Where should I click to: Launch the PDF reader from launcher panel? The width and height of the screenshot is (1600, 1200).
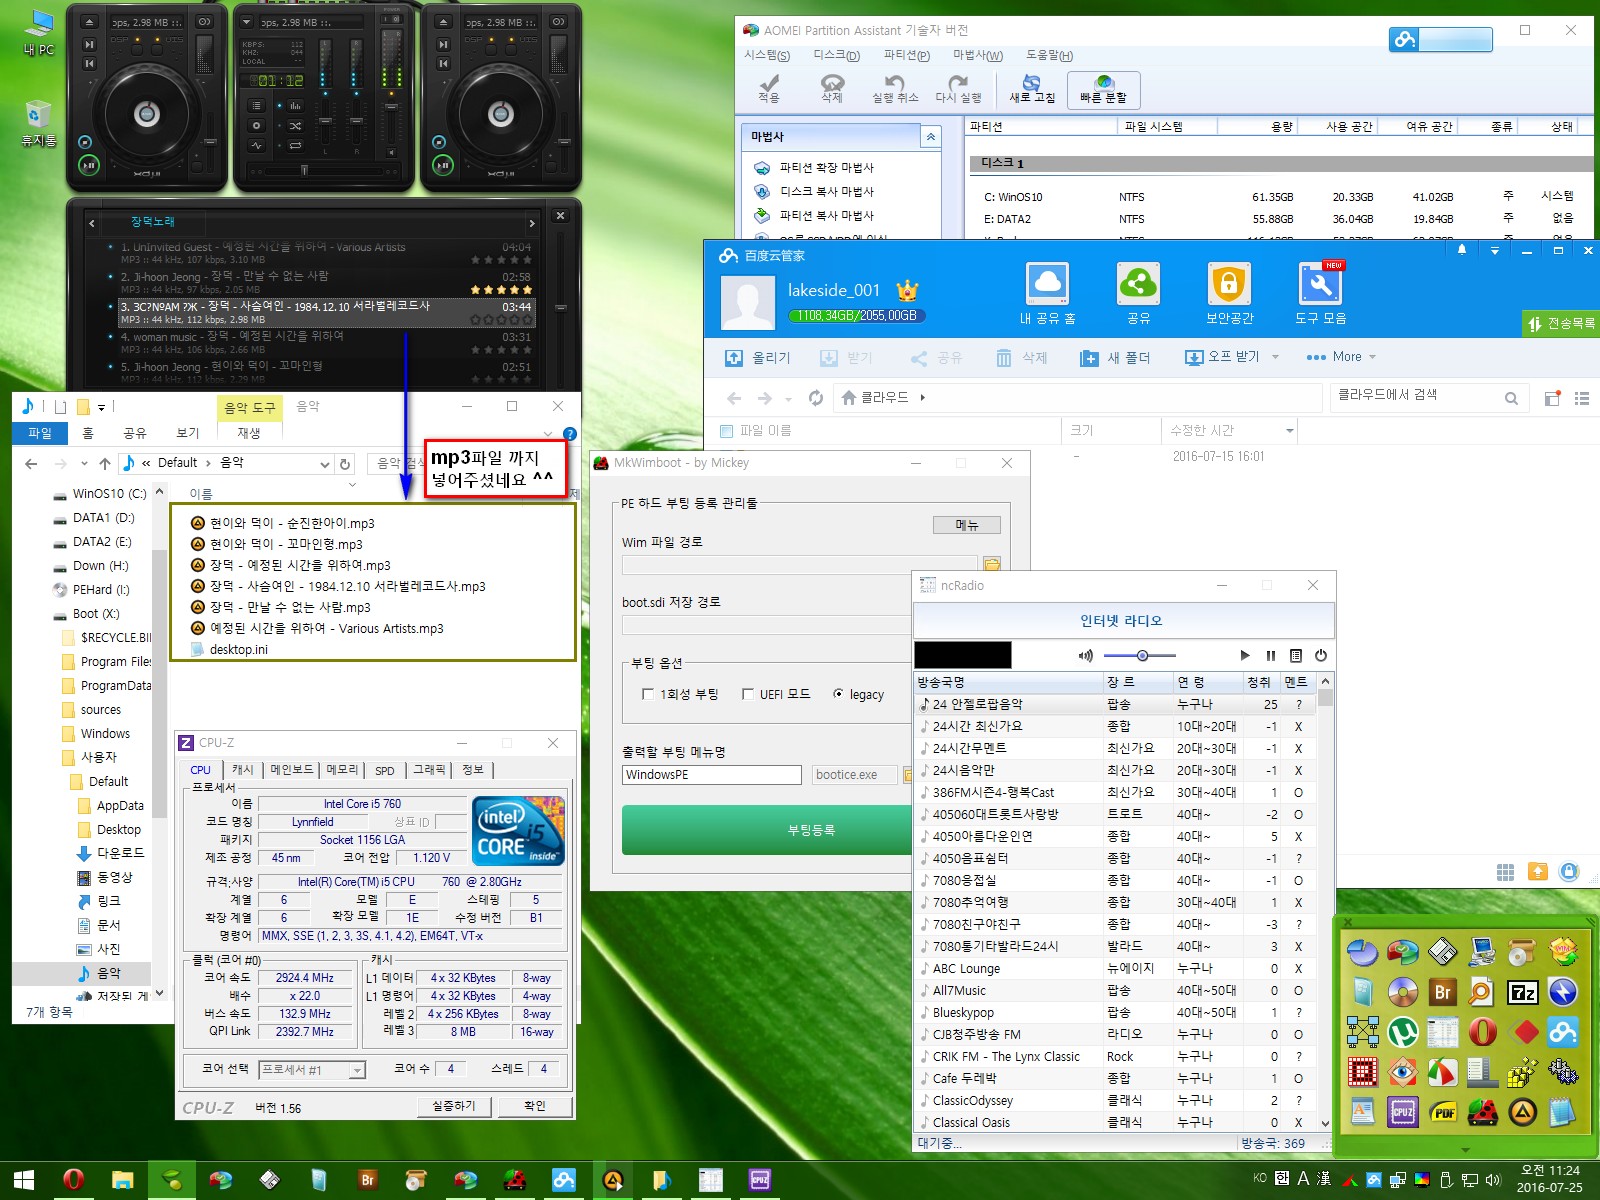point(1443,1111)
